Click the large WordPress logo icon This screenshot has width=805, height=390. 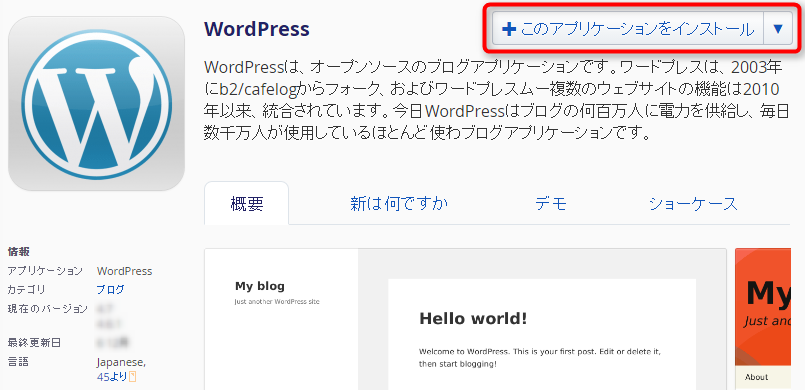tap(97, 104)
